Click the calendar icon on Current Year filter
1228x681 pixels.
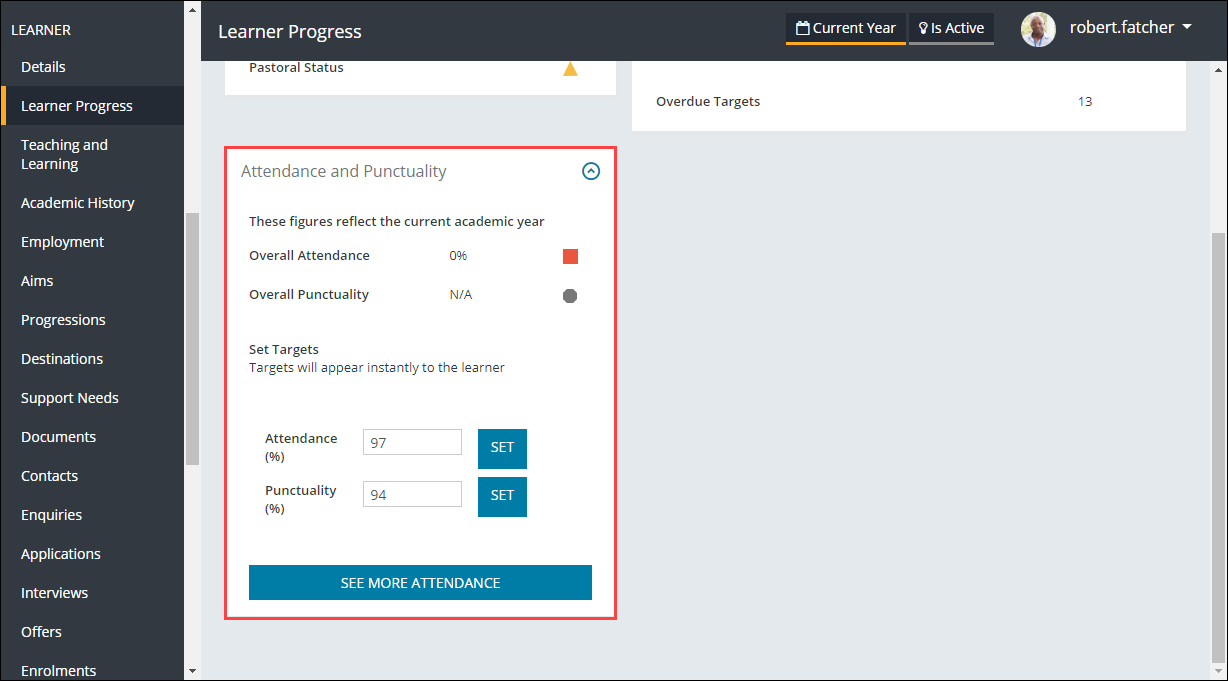click(x=800, y=28)
